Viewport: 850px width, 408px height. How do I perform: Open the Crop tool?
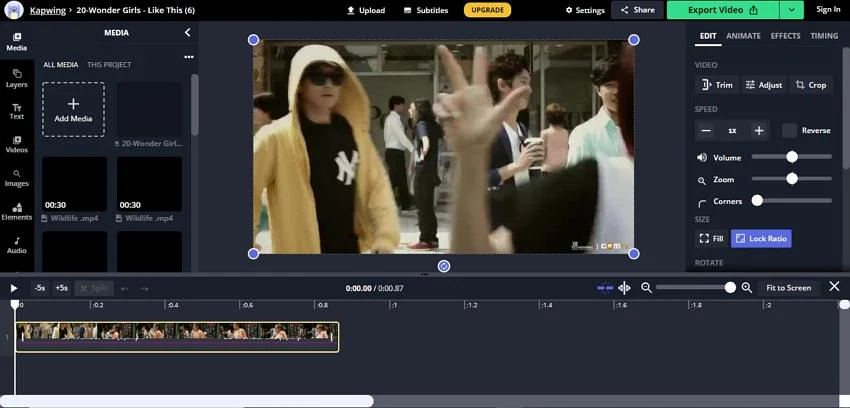click(810, 85)
